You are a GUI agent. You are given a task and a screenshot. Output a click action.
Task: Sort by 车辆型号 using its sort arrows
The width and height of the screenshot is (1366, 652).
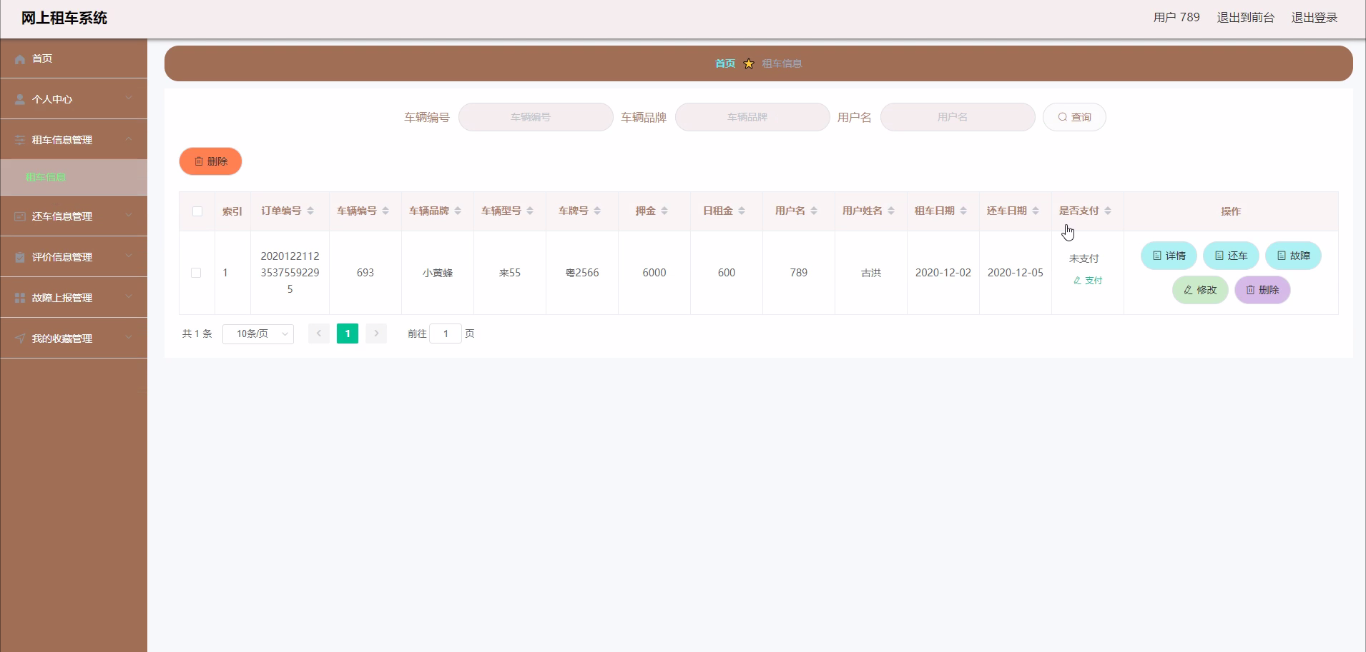[x=530, y=211]
